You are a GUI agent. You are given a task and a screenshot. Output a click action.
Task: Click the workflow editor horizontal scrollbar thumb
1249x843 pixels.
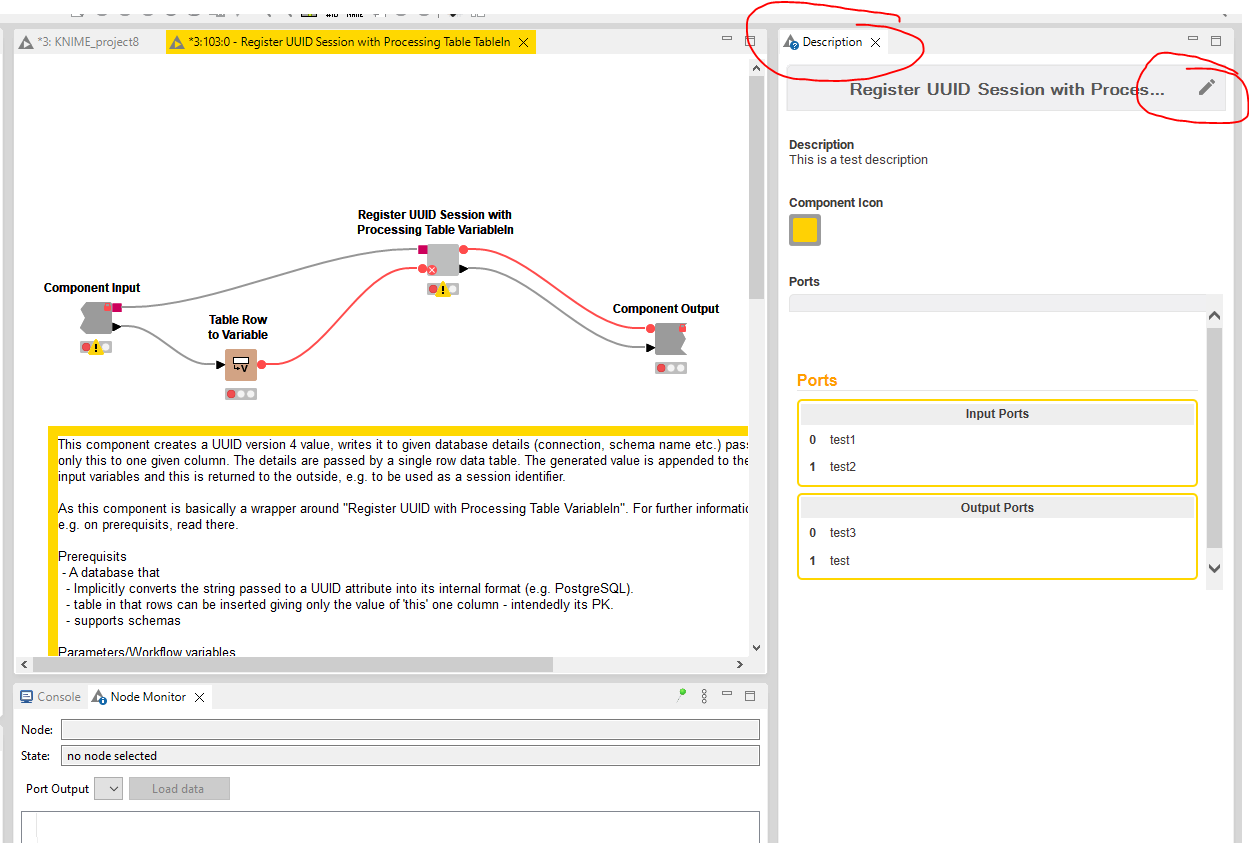[x=292, y=664]
